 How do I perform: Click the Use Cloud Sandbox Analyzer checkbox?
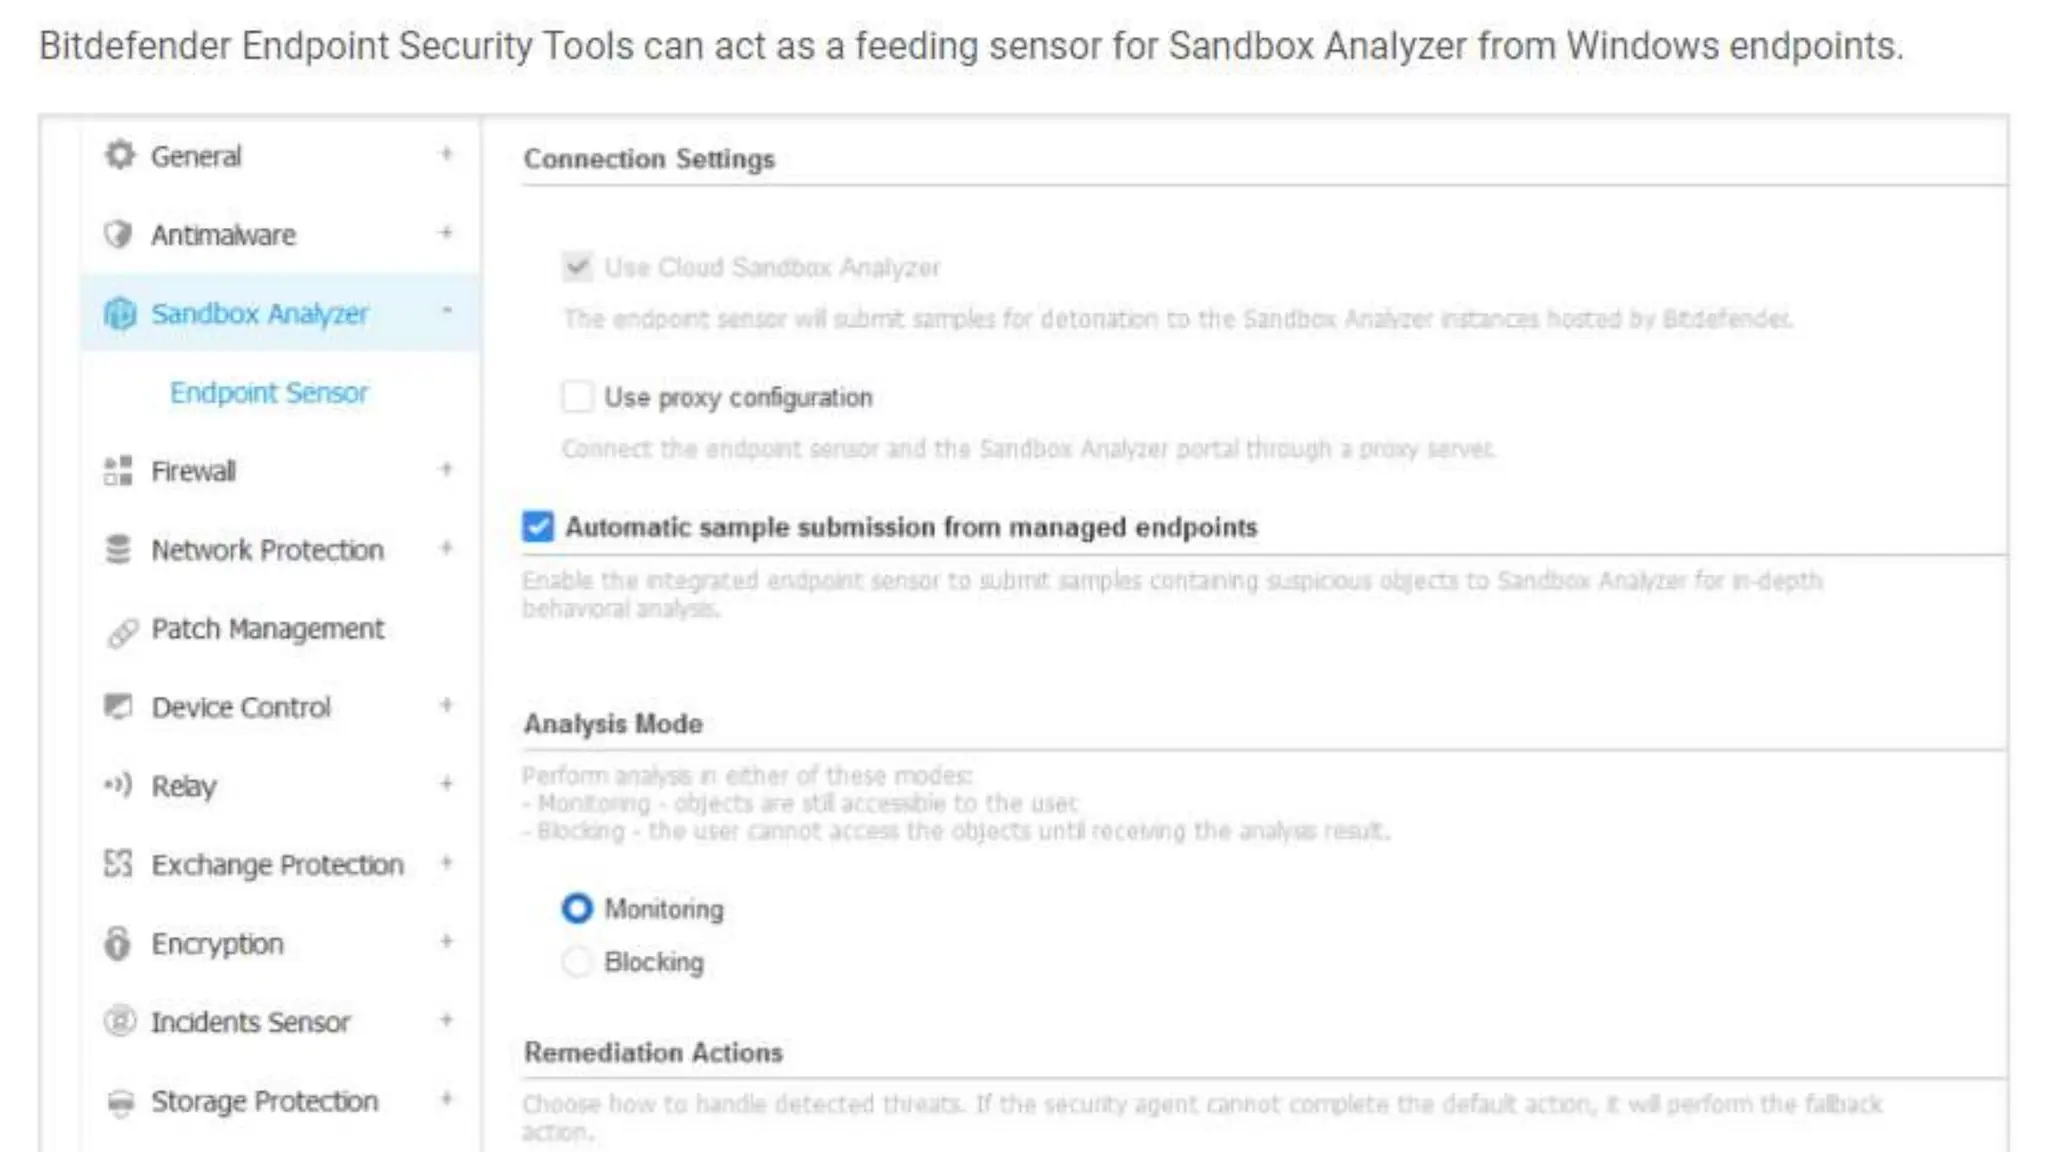tap(577, 267)
